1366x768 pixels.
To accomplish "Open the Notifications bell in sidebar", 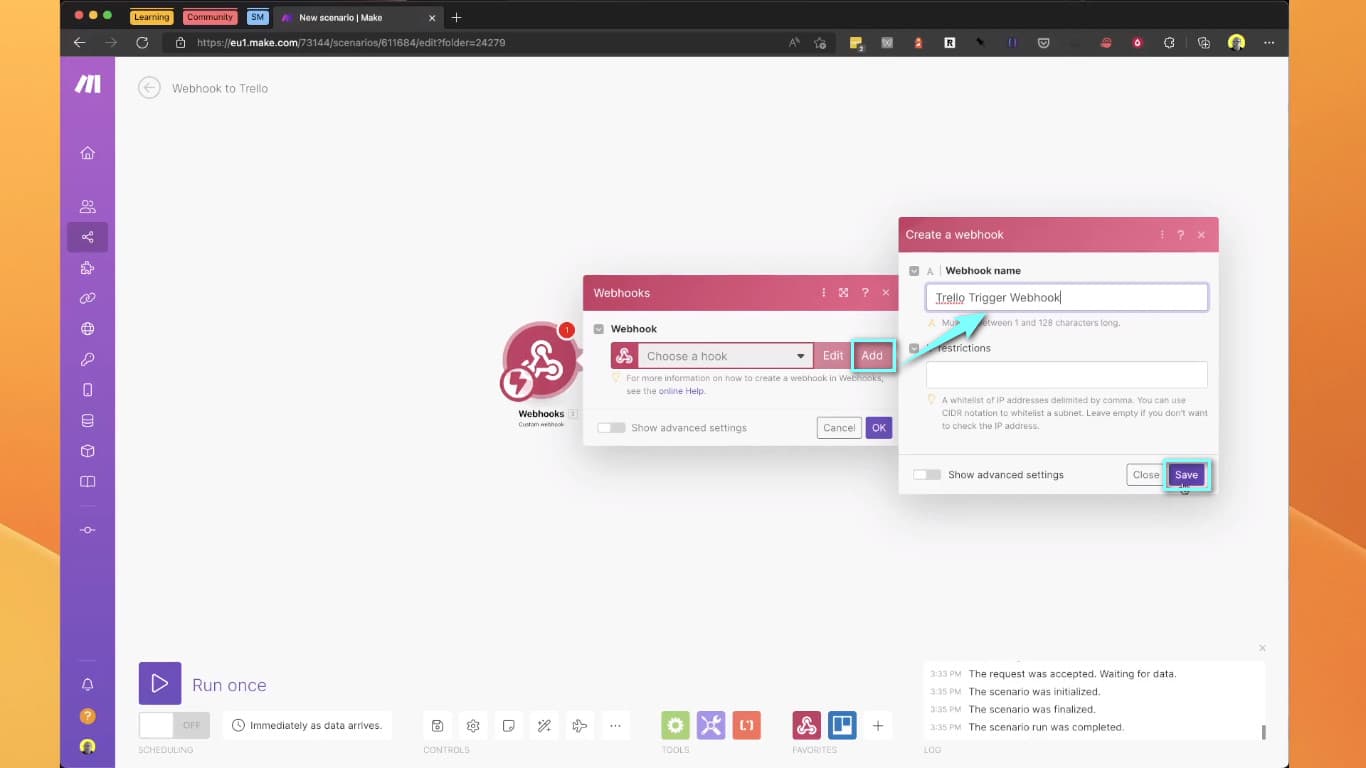I will 87,685.
